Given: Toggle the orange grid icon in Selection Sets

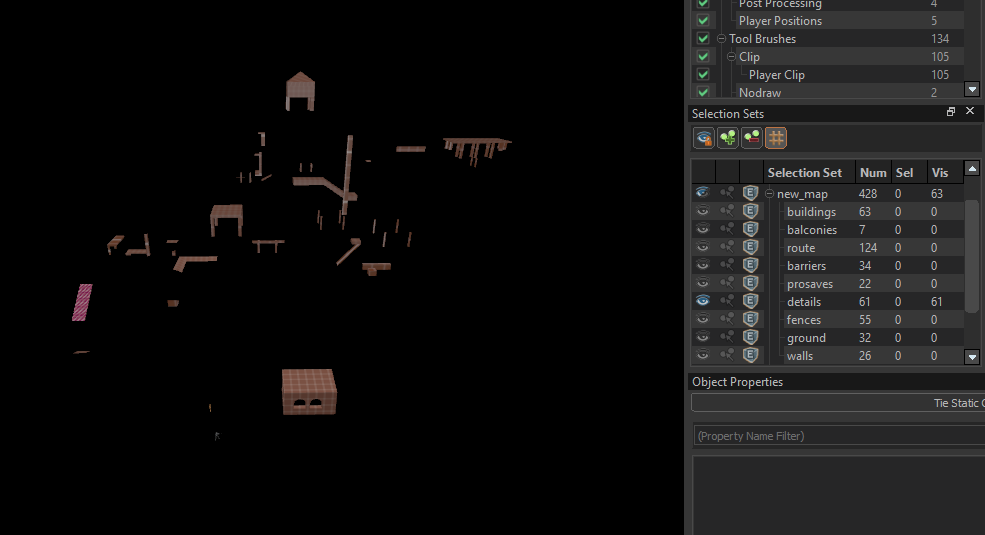Looking at the screenshot, I should tap(776, 138).
